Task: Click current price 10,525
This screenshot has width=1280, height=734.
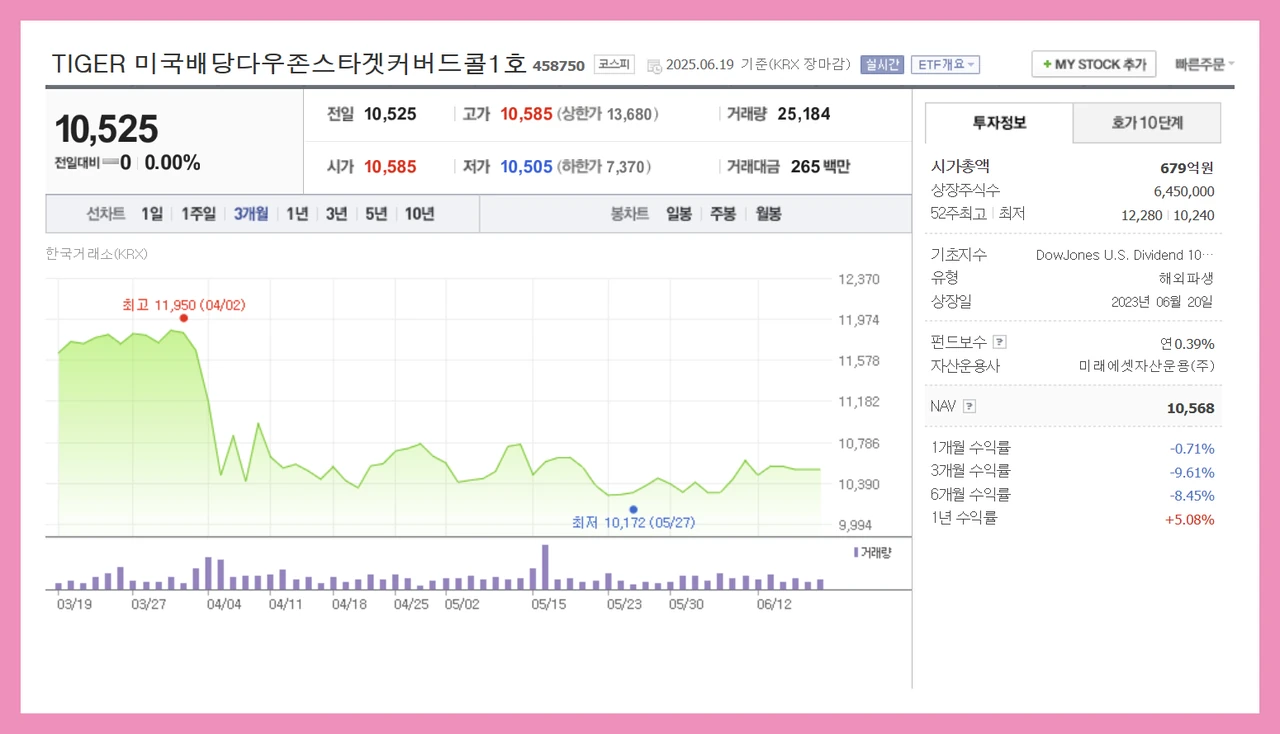Action: (106, 129)
